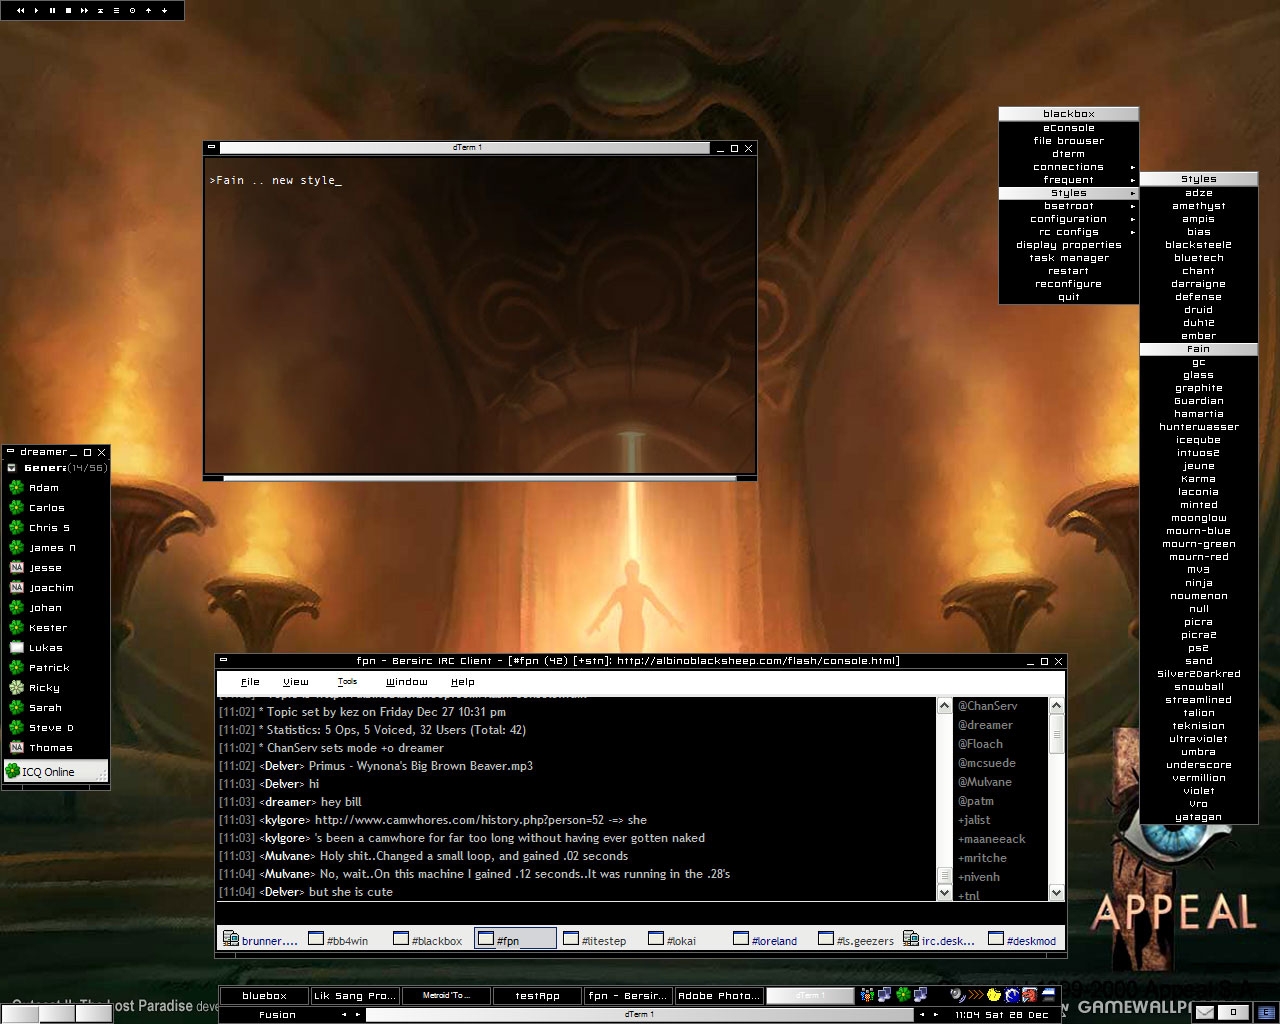
Task: Click the yellow duck tray icon
Action: (994, 994)
